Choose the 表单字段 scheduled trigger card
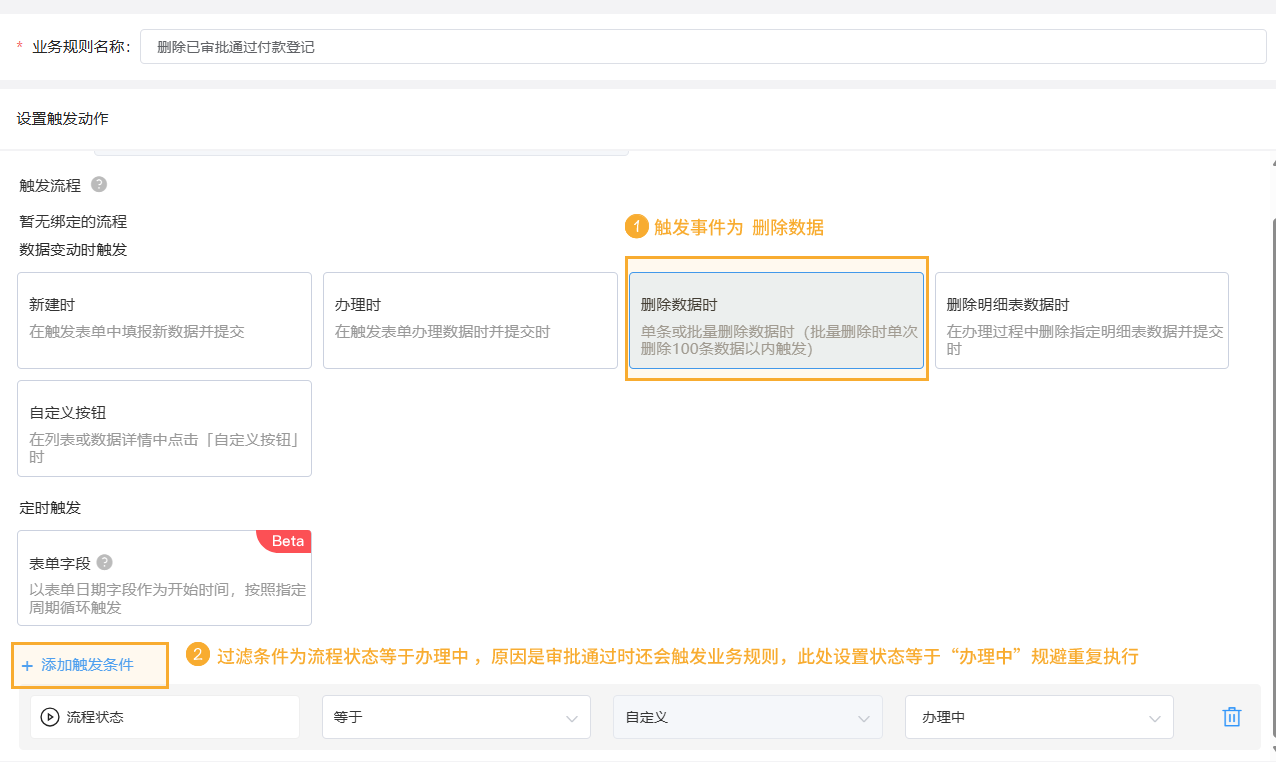The height and width of the screenshot is (762, 1276). (165, 578)
